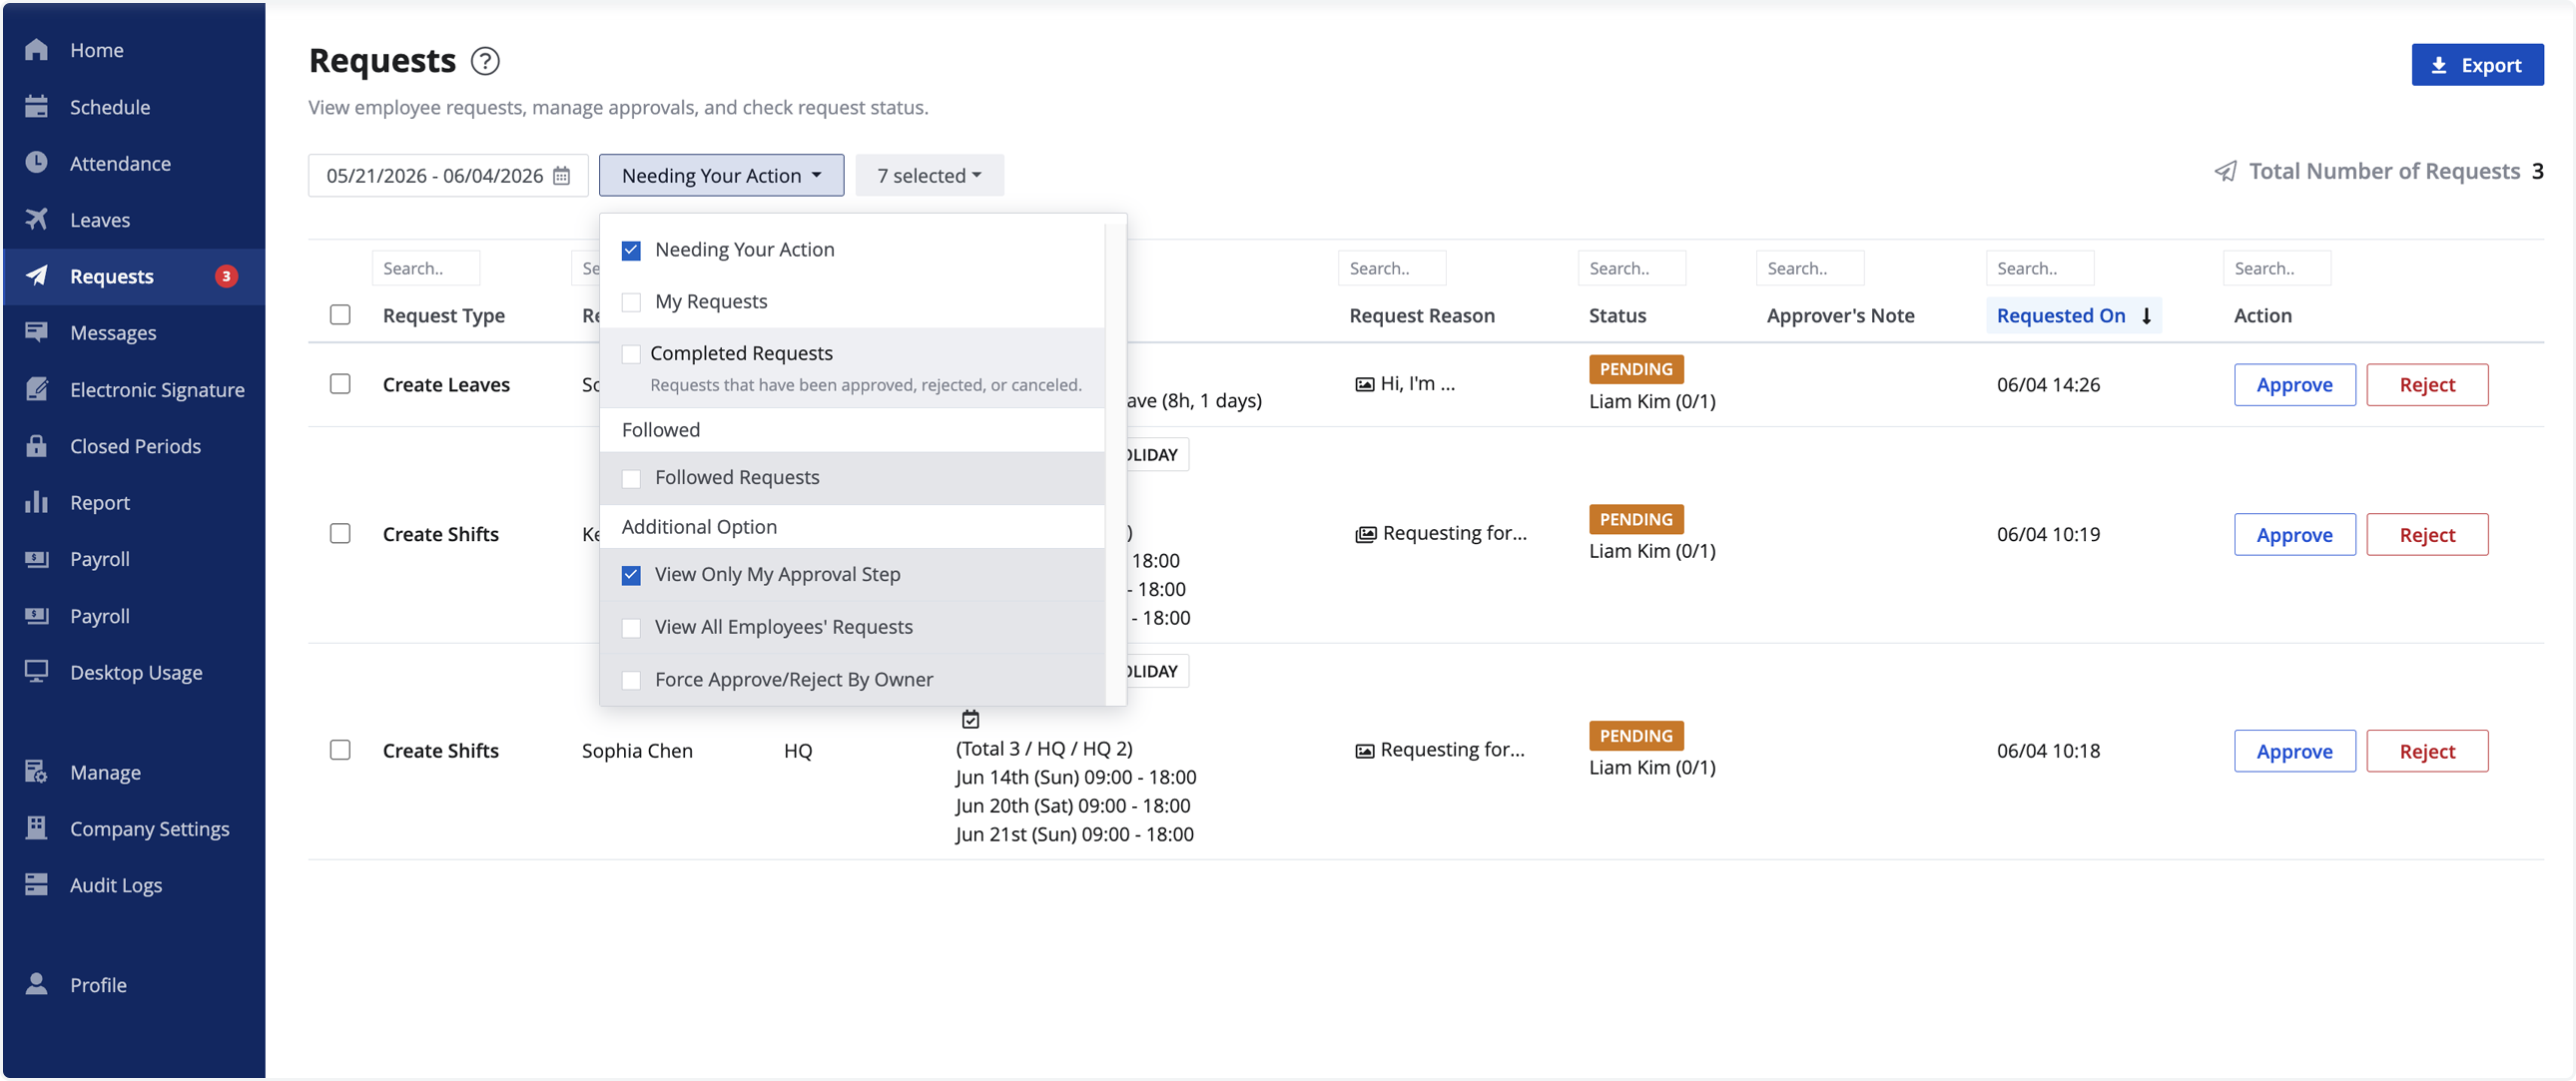Reject the Sophia Chen Create Shifts request
The image size is (2576, 1081).
(x=2426, y=751)
